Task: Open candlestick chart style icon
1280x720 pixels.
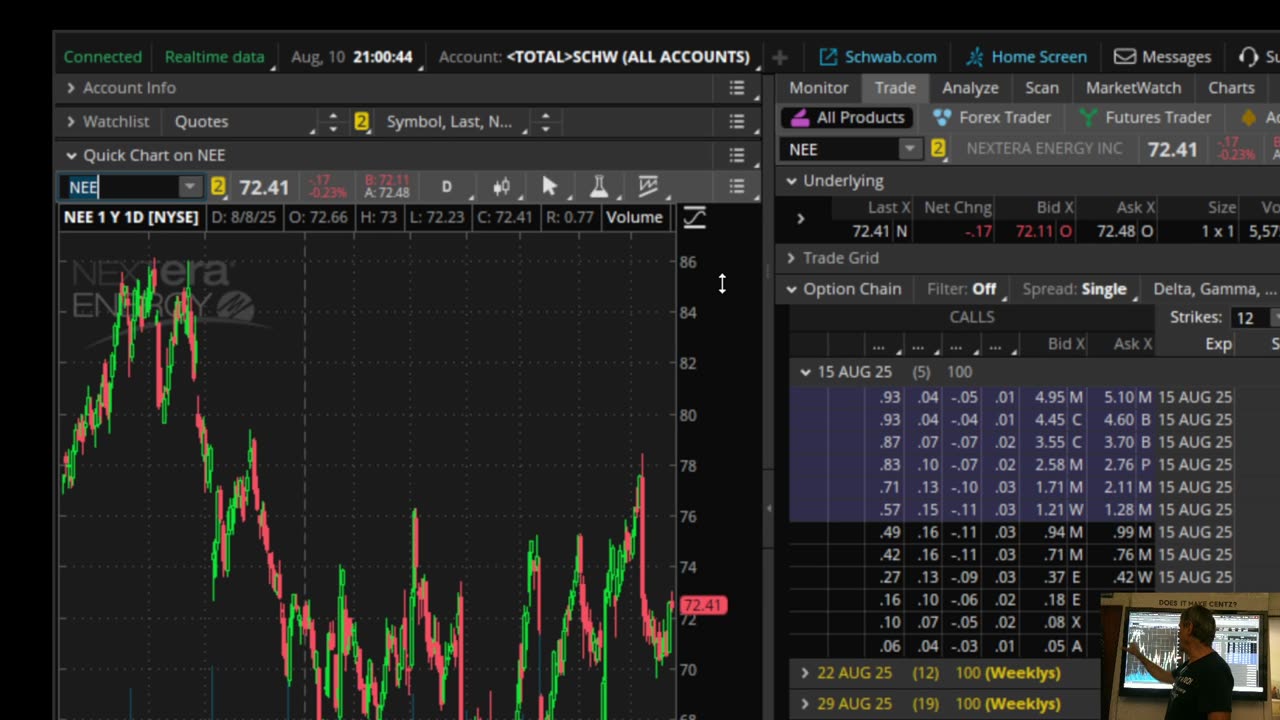Action: [x=502, y=187]
